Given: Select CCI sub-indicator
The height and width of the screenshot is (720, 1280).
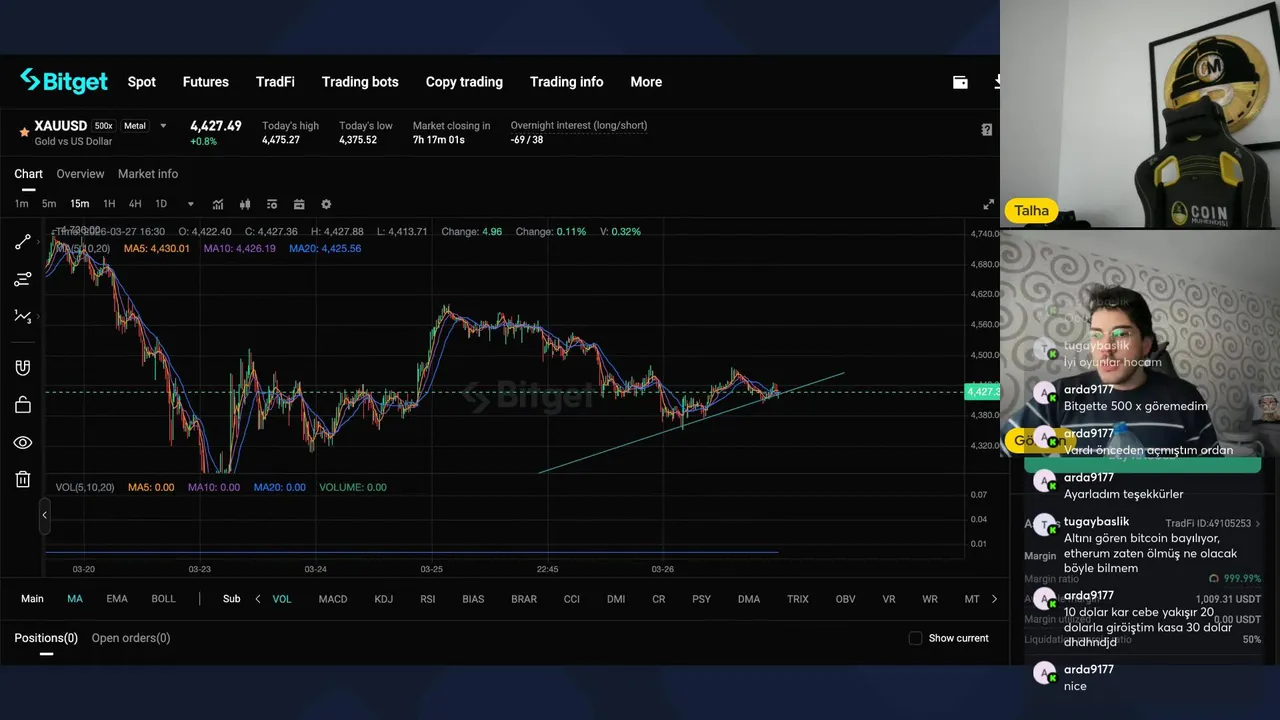Looking at the screenshot, I should [572, 599].
